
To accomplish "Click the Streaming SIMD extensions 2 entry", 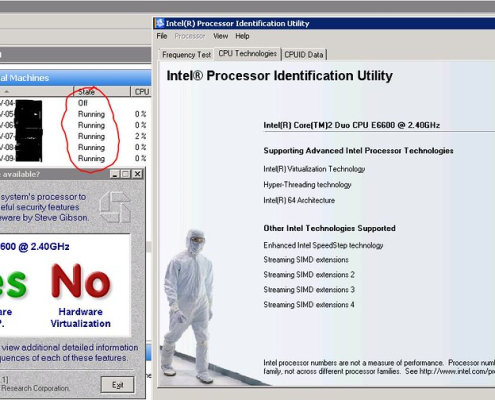I will coord(309,275).
